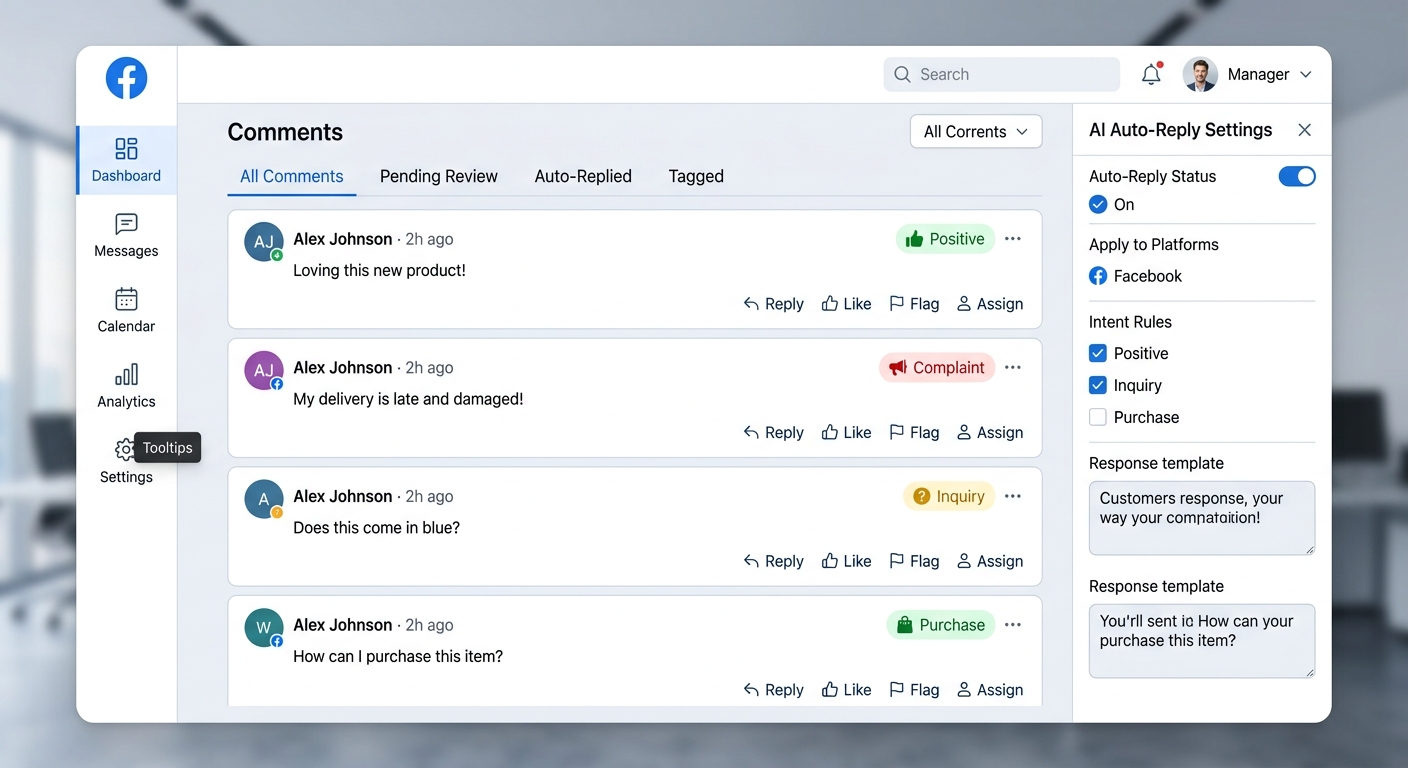1408x768 pixels.
Task: Turn off the Auto-Reply Status switch
Action: (x=1296, y=177)
